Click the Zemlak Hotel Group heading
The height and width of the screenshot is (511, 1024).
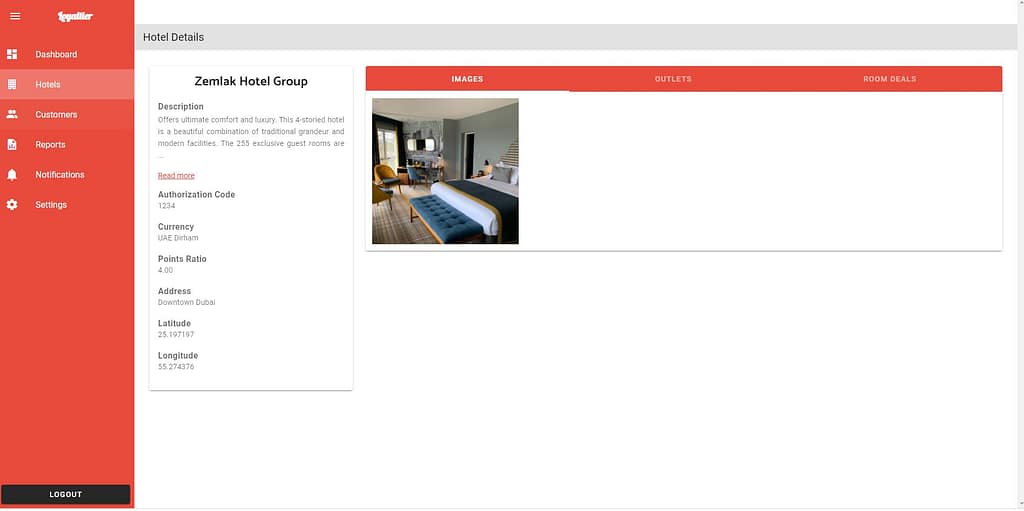tap(251, 81)
